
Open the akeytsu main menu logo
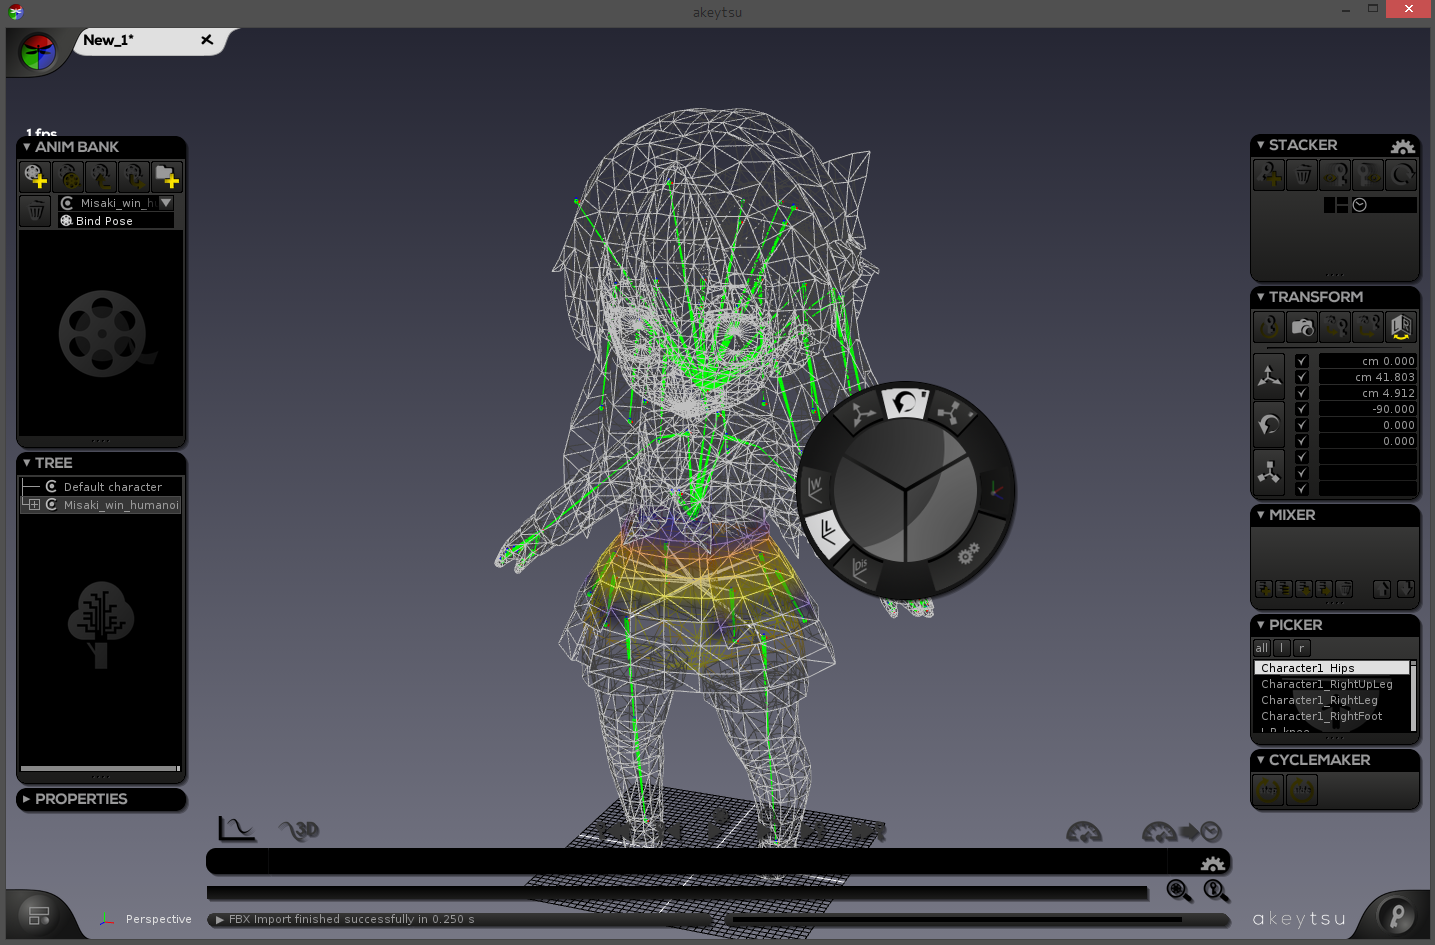[38, 51]
